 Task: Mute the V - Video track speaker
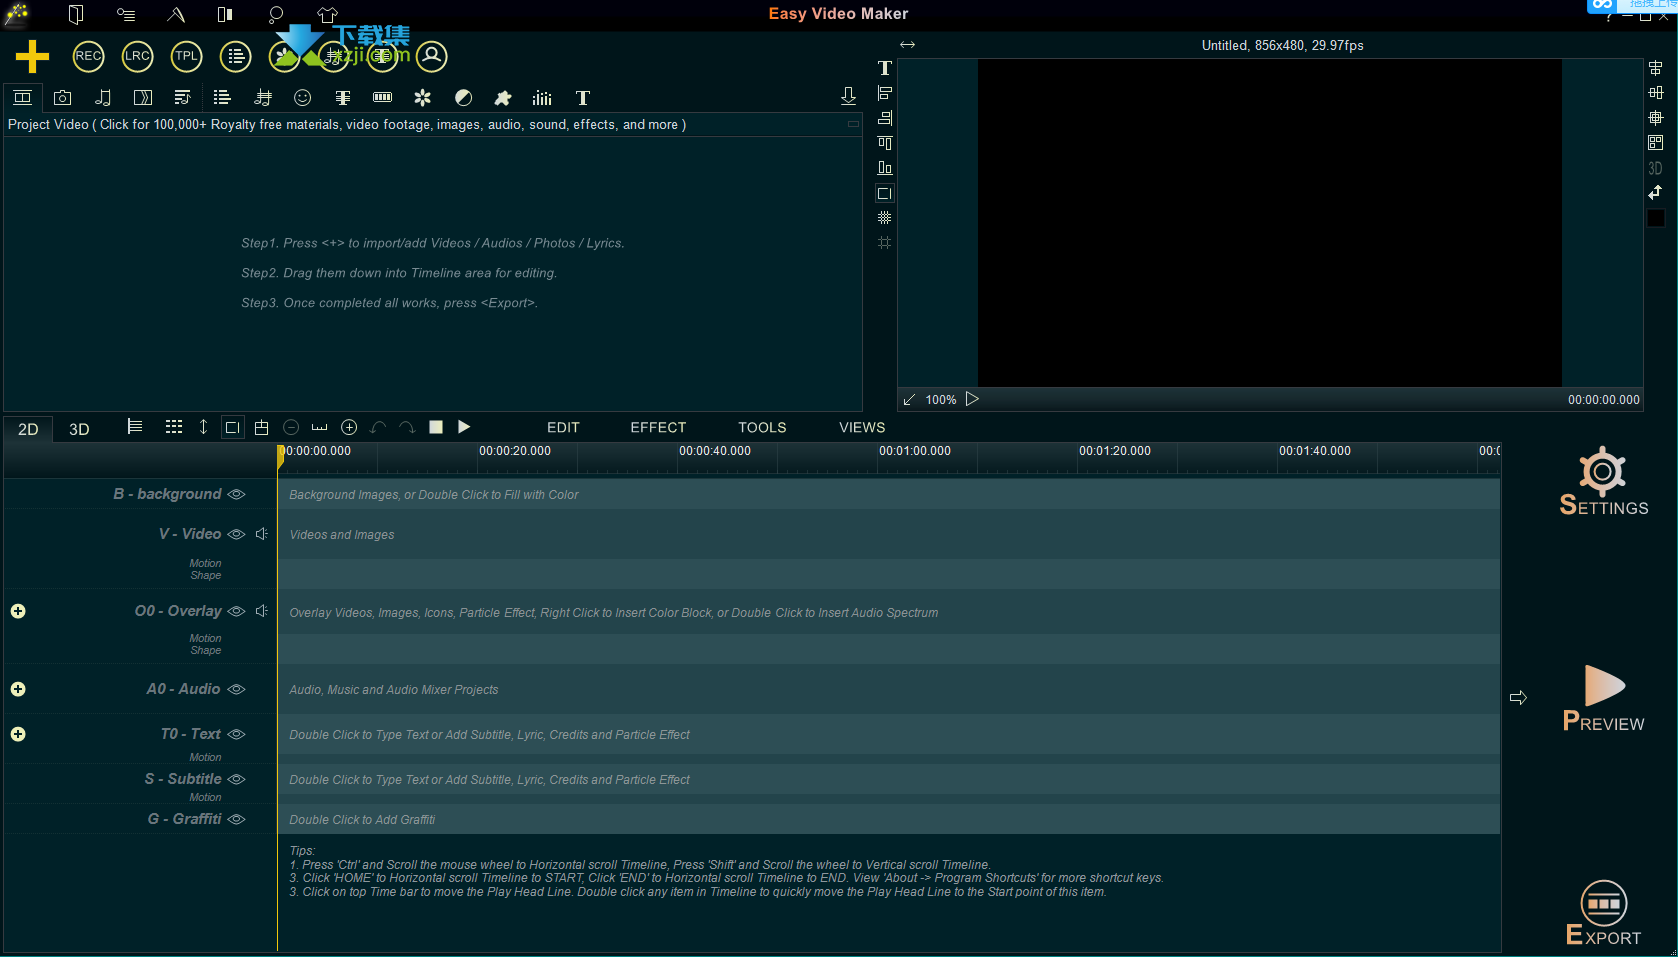(x=261, y=534)
